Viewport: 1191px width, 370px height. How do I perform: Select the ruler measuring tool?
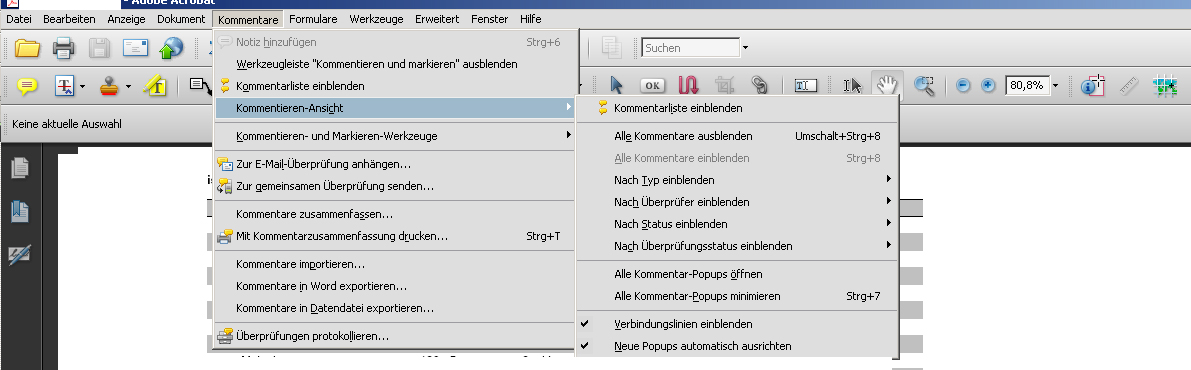(x=1129, y=86)
